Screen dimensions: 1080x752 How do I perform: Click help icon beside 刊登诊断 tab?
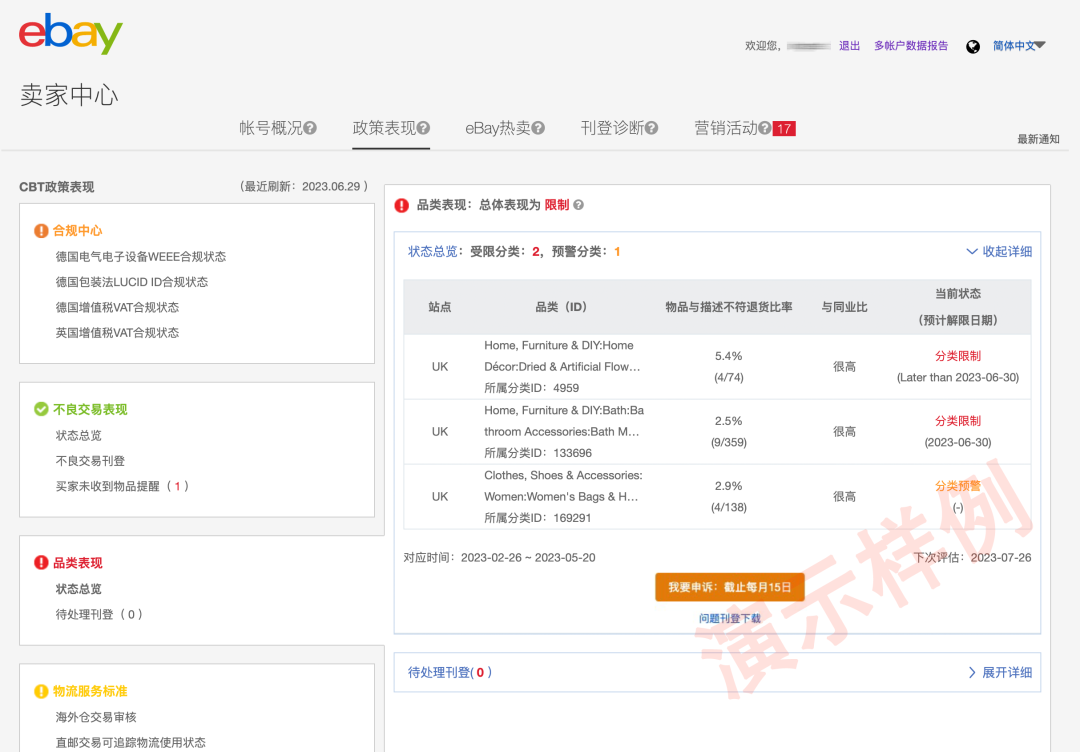pos(651,128)
